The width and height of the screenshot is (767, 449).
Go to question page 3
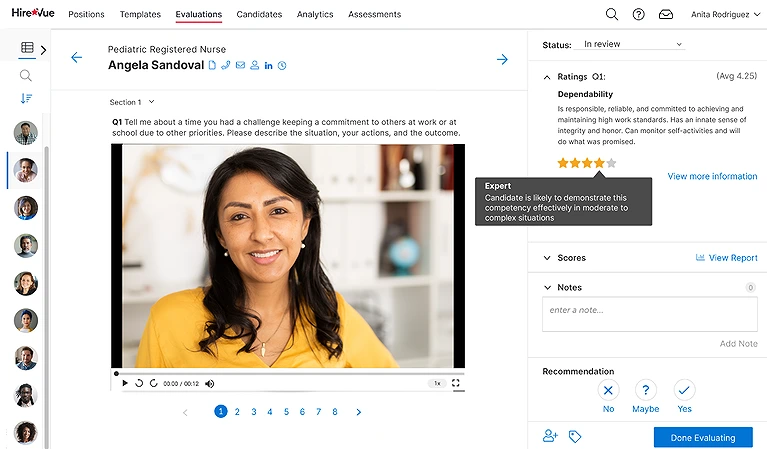point(254,412)
